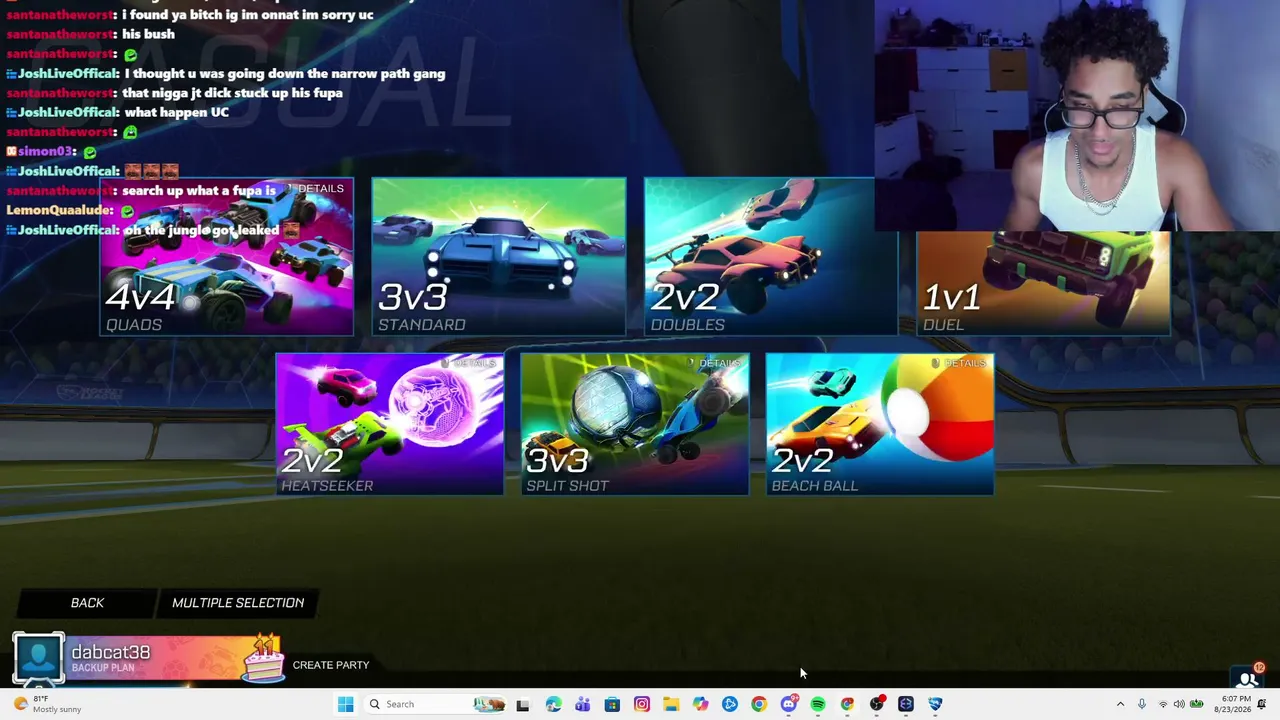This screenshot has width=1280, height=720.
Task: Go Back from the playlist menu
Action: (87, 603)
